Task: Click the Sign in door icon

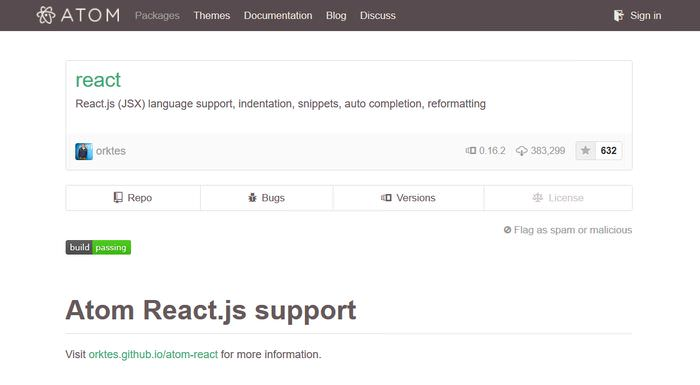Action: tap(618, 16)
